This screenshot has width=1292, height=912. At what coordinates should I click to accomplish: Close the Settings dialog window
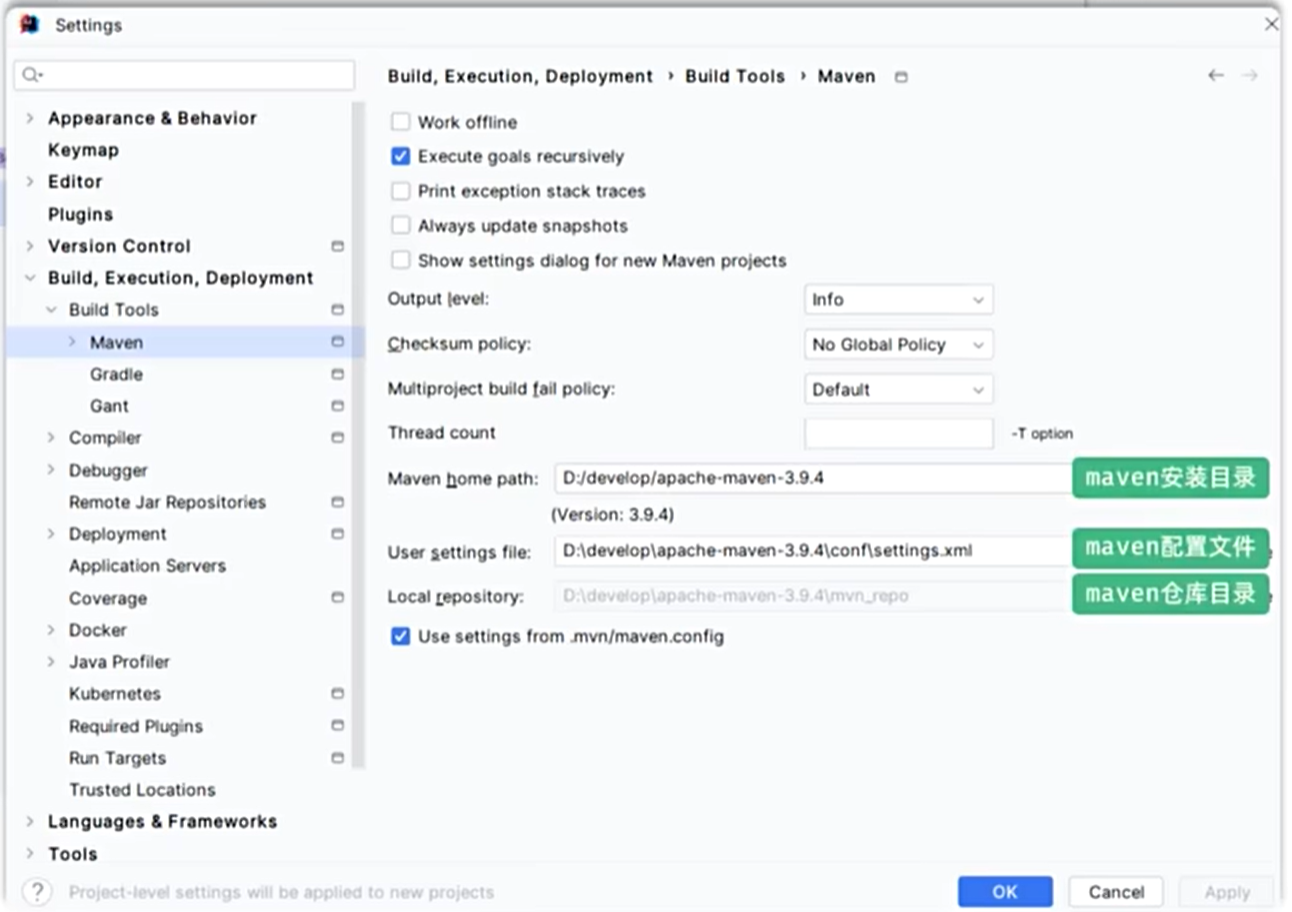coord(1271,24)
